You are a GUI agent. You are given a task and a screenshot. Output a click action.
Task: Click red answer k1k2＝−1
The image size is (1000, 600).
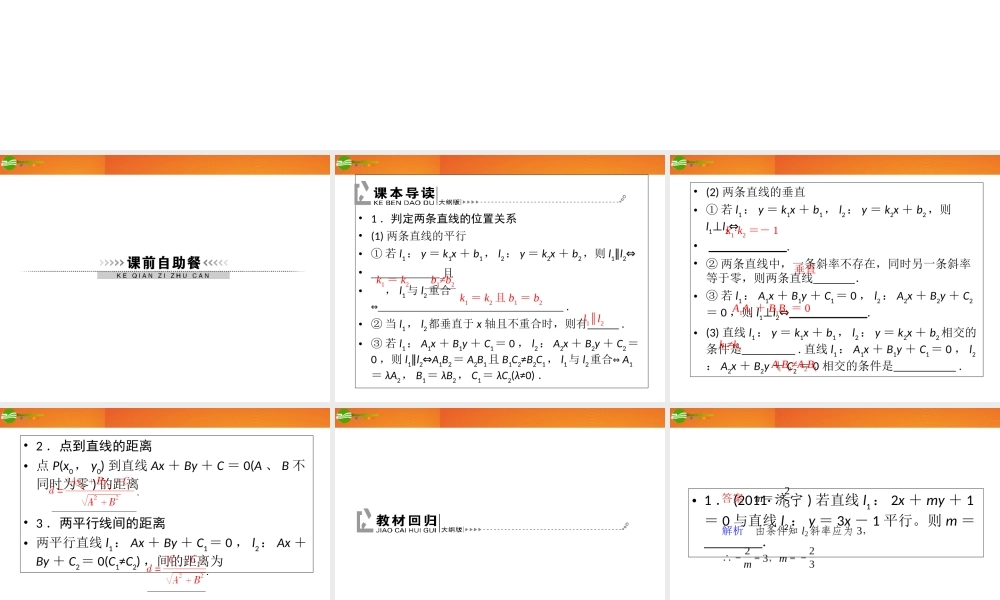pos(751,231)
